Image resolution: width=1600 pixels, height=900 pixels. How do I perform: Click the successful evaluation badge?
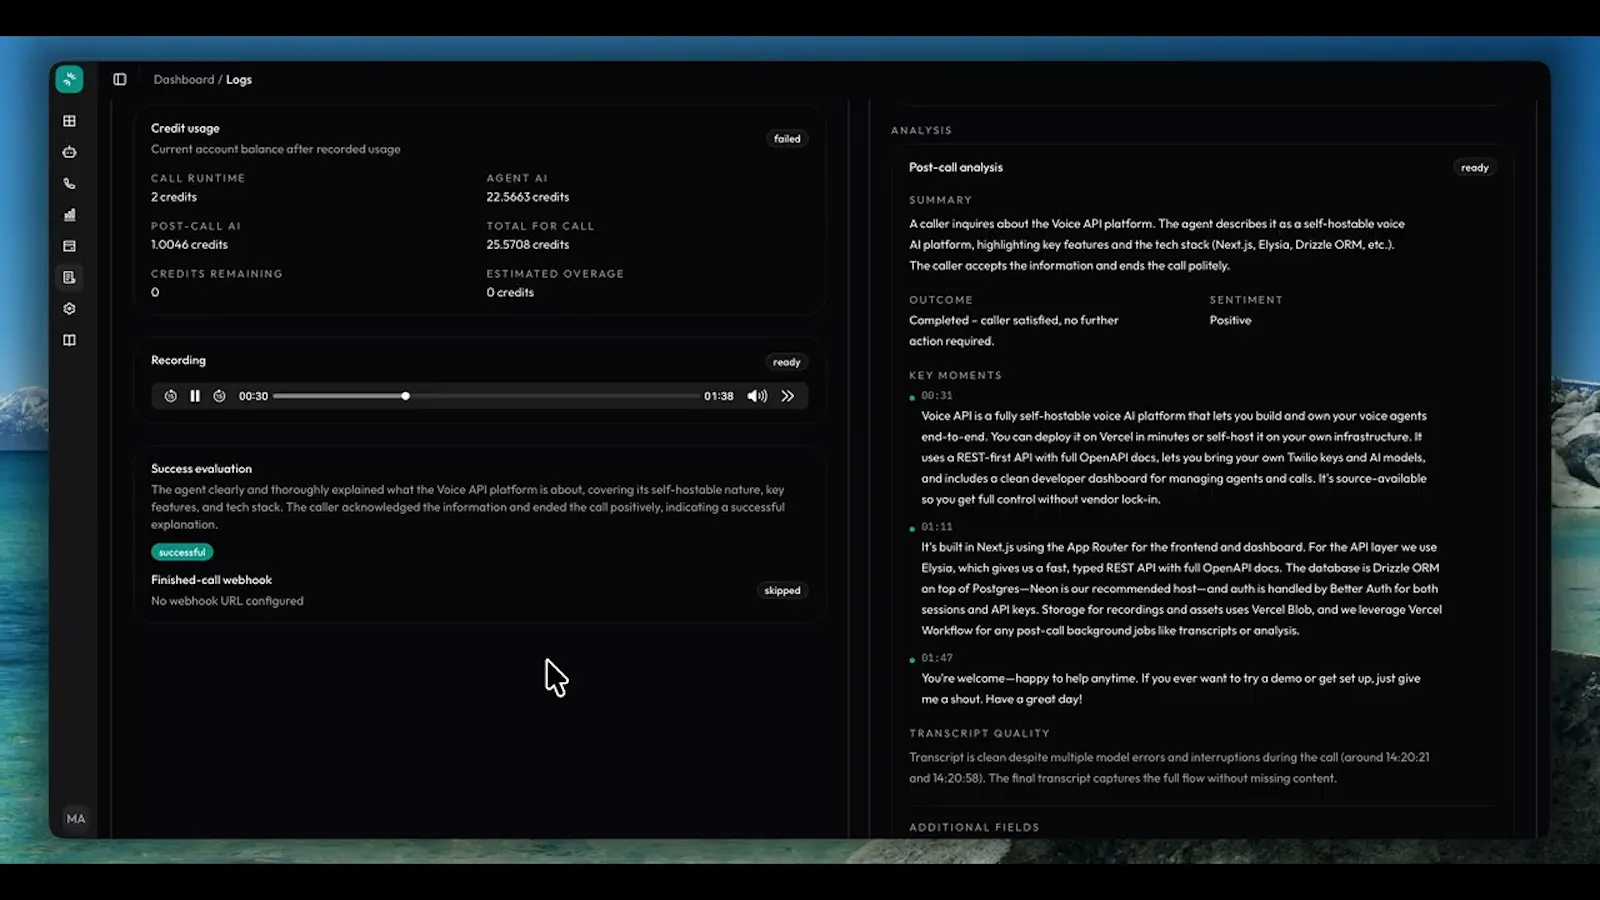tap(182, 552)
